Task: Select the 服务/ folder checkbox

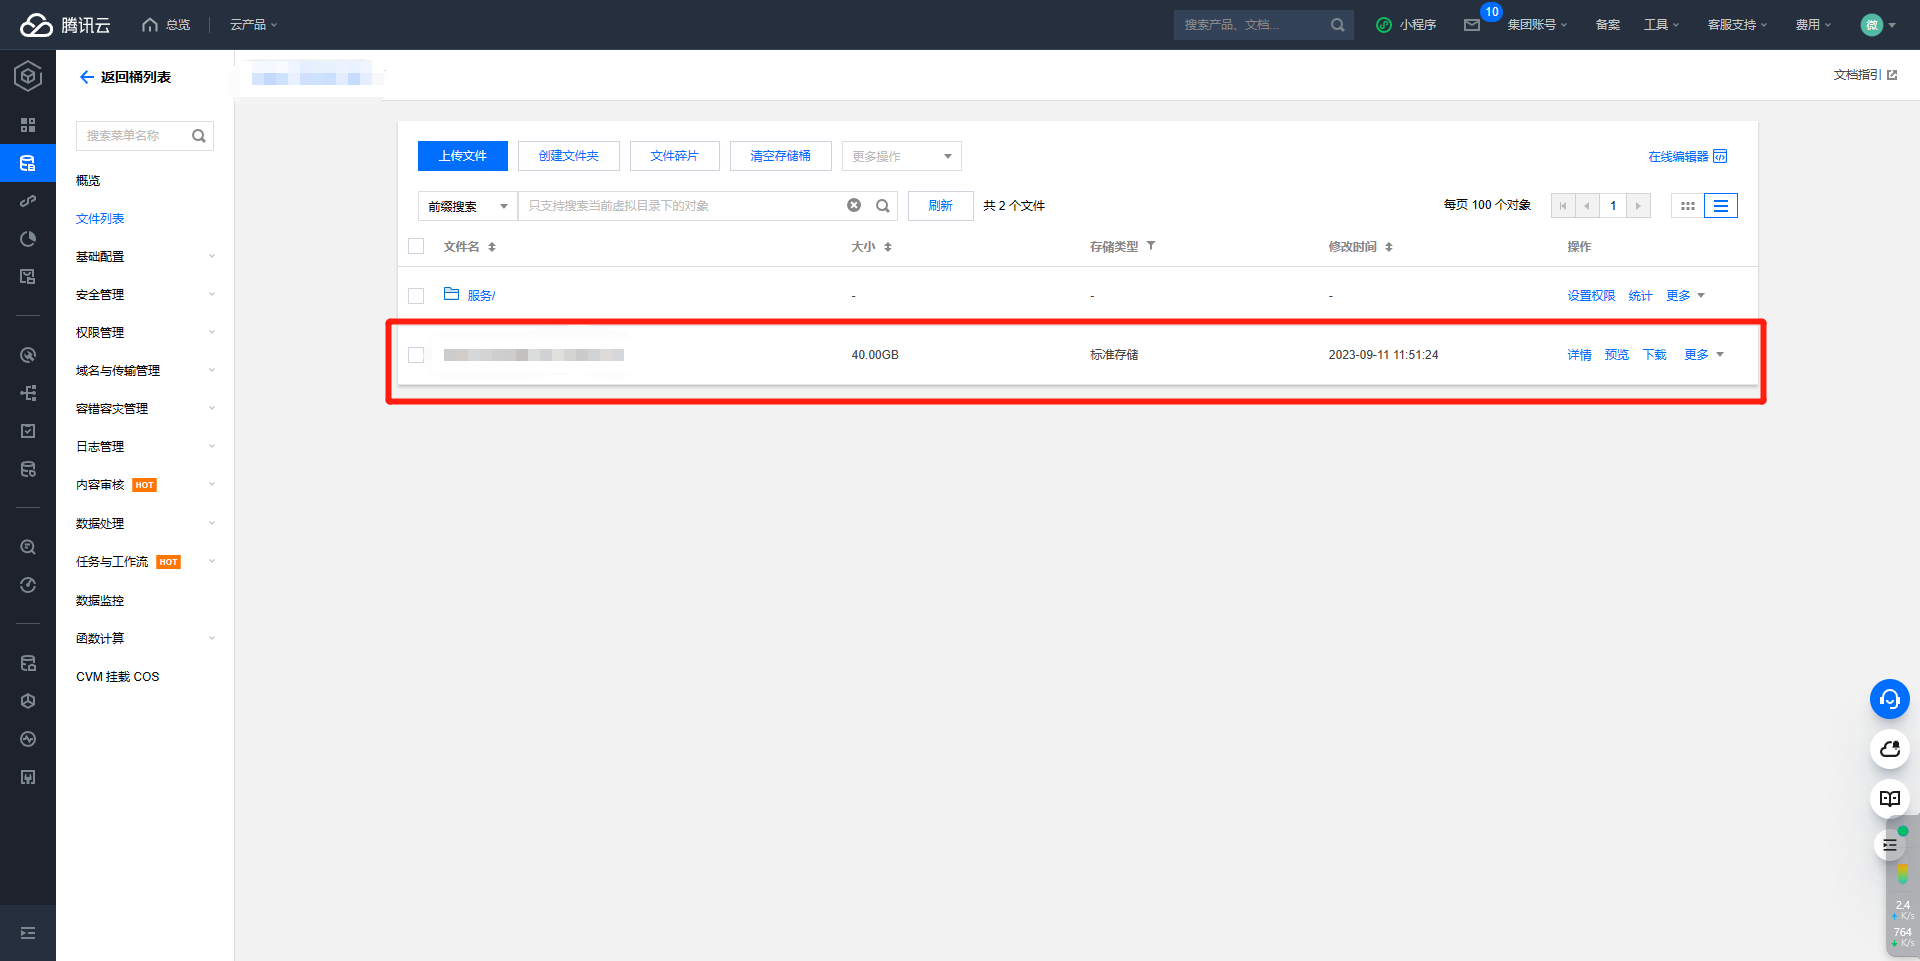Action: point(417,296)
